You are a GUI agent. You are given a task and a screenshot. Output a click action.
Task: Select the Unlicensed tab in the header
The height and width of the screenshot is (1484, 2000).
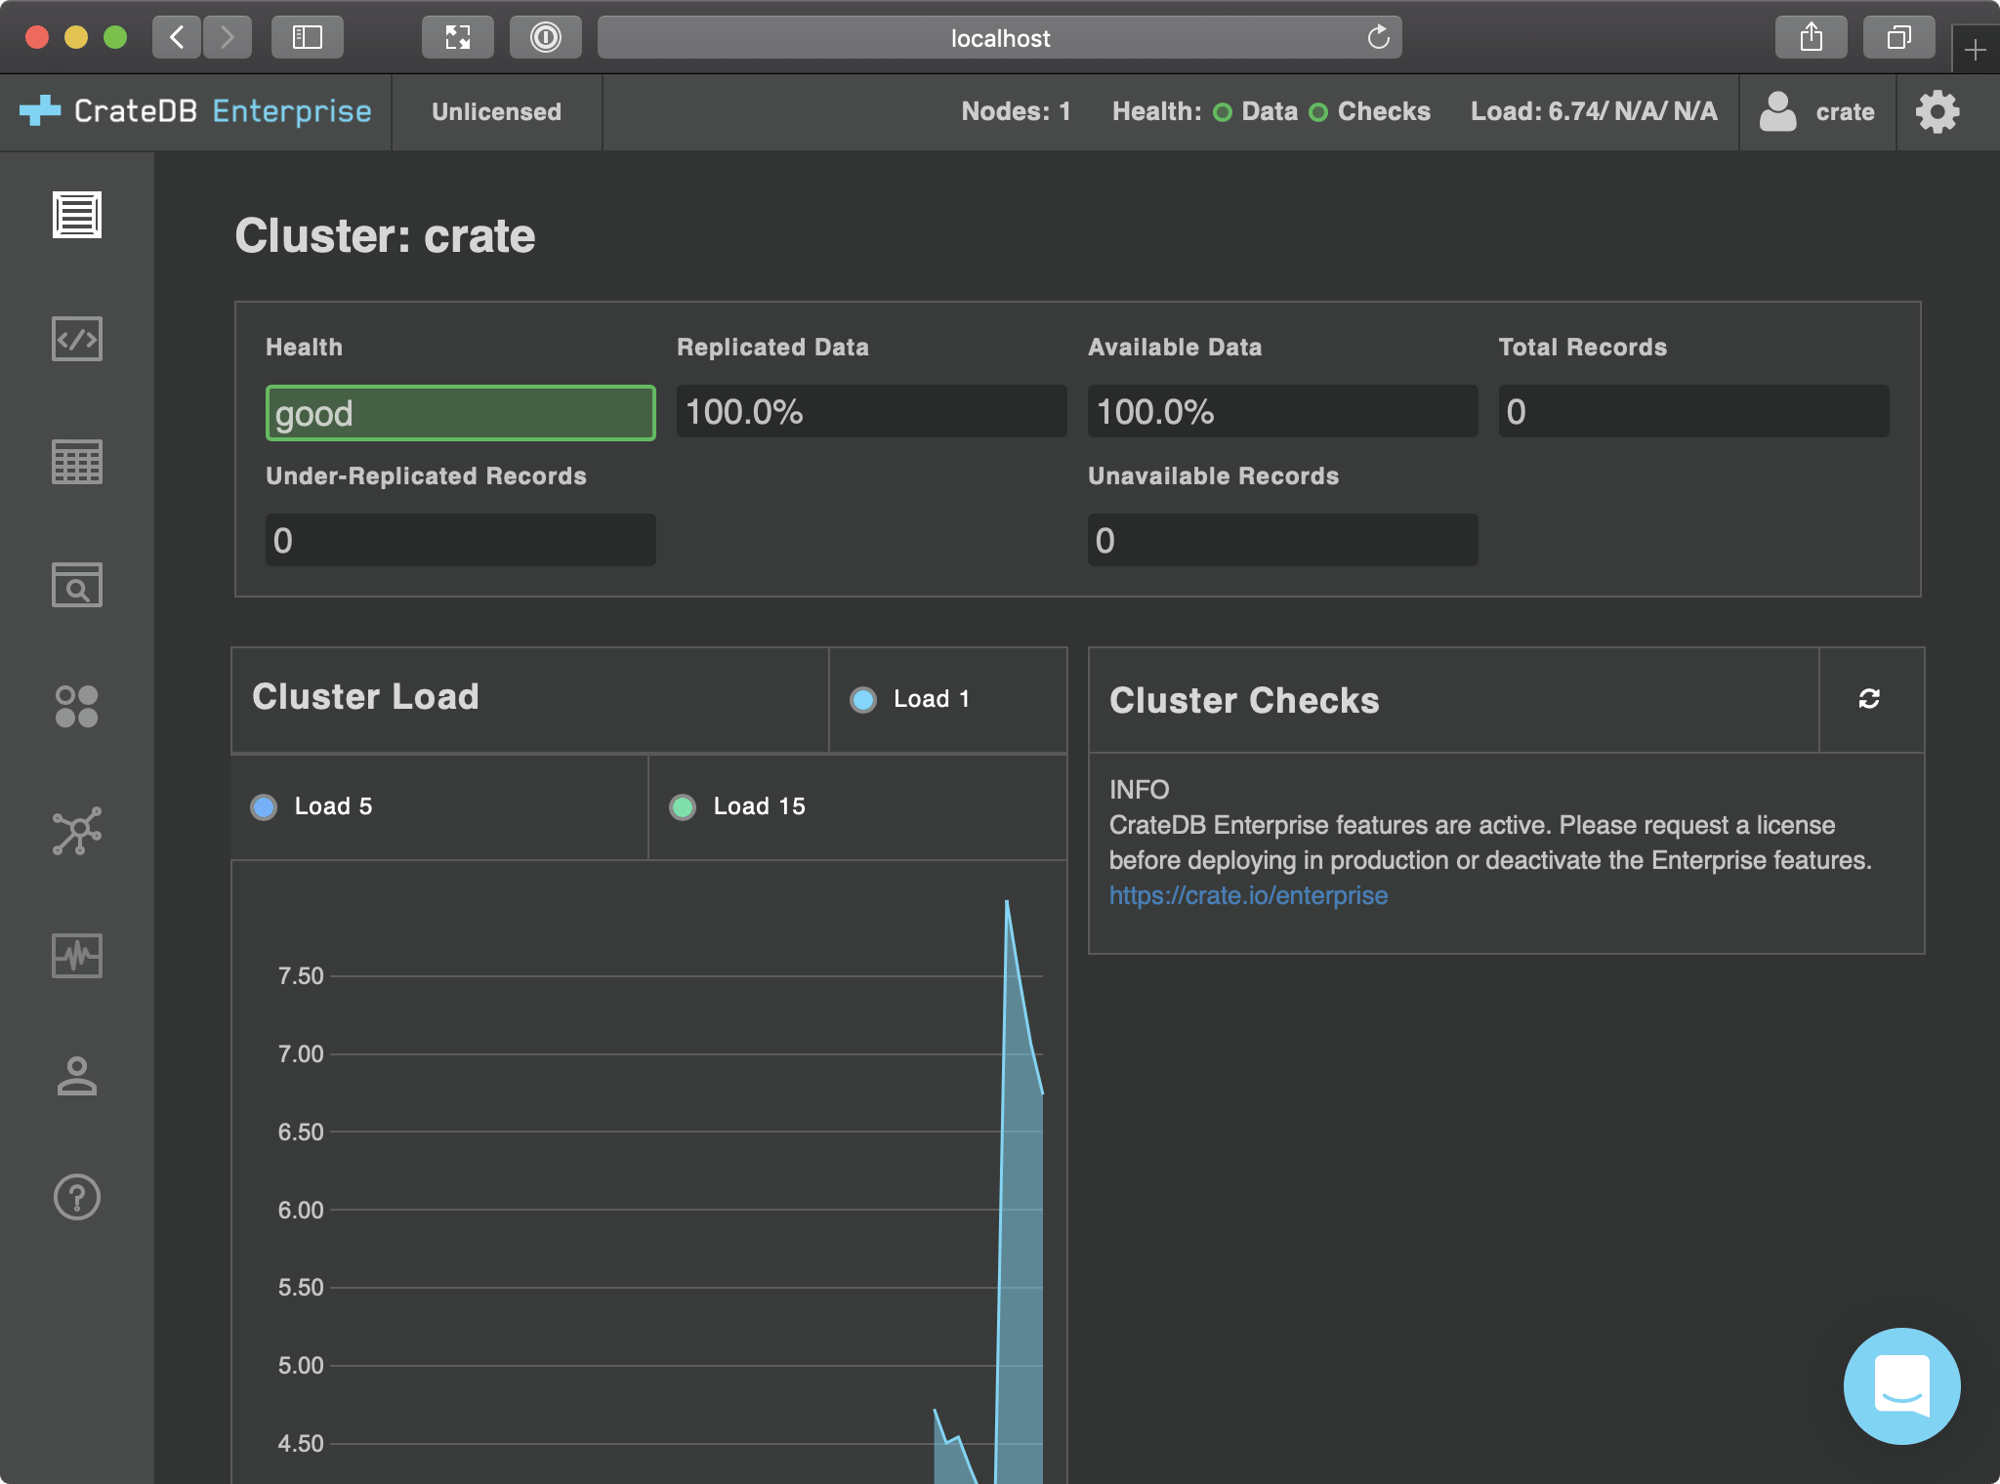click(496, 111)
